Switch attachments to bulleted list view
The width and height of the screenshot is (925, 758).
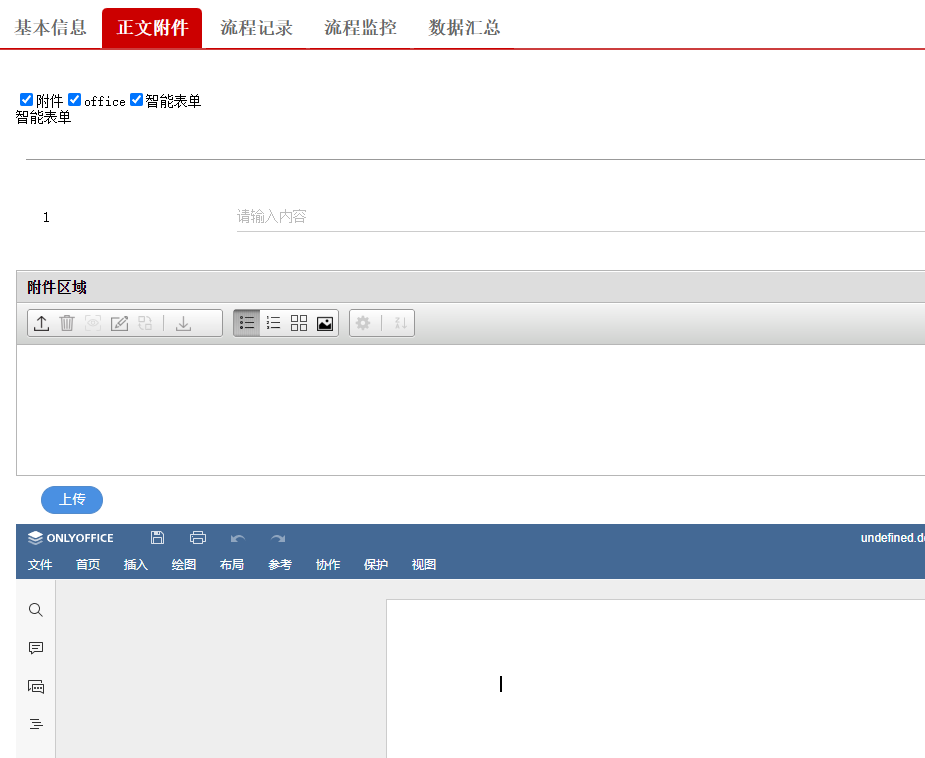pos(247,323)
